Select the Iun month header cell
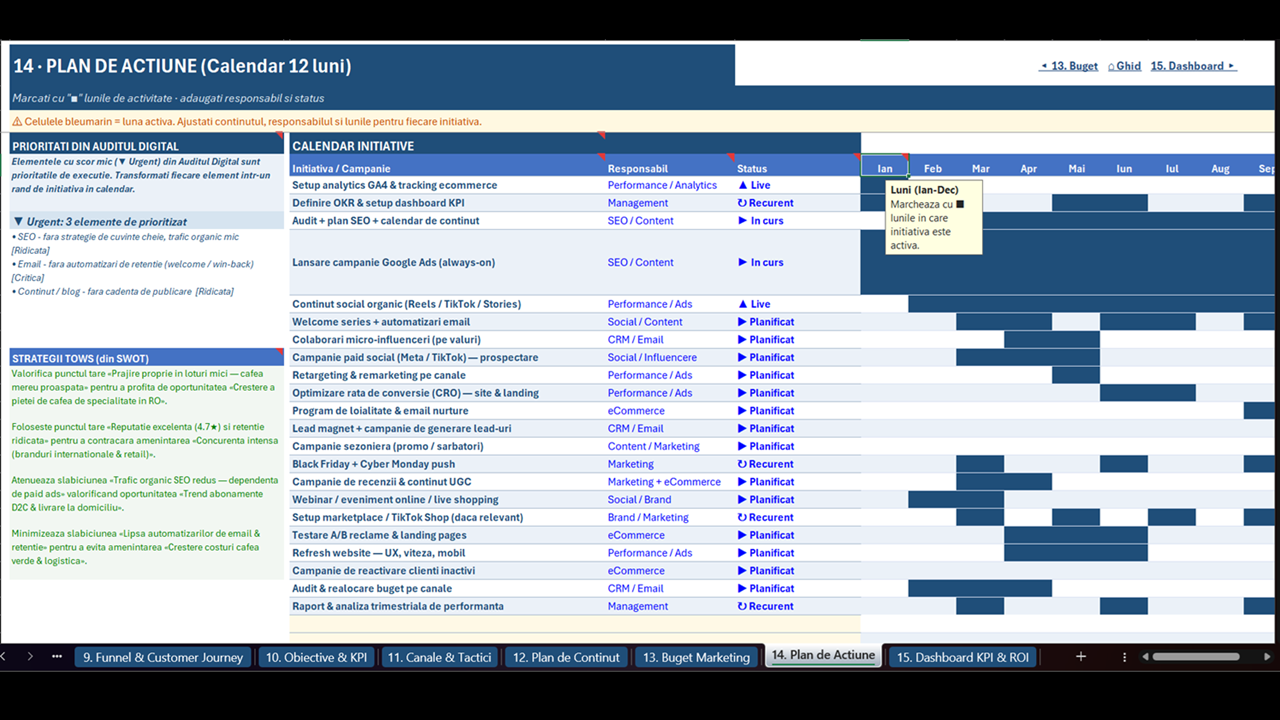 (x=1124, y=168)
